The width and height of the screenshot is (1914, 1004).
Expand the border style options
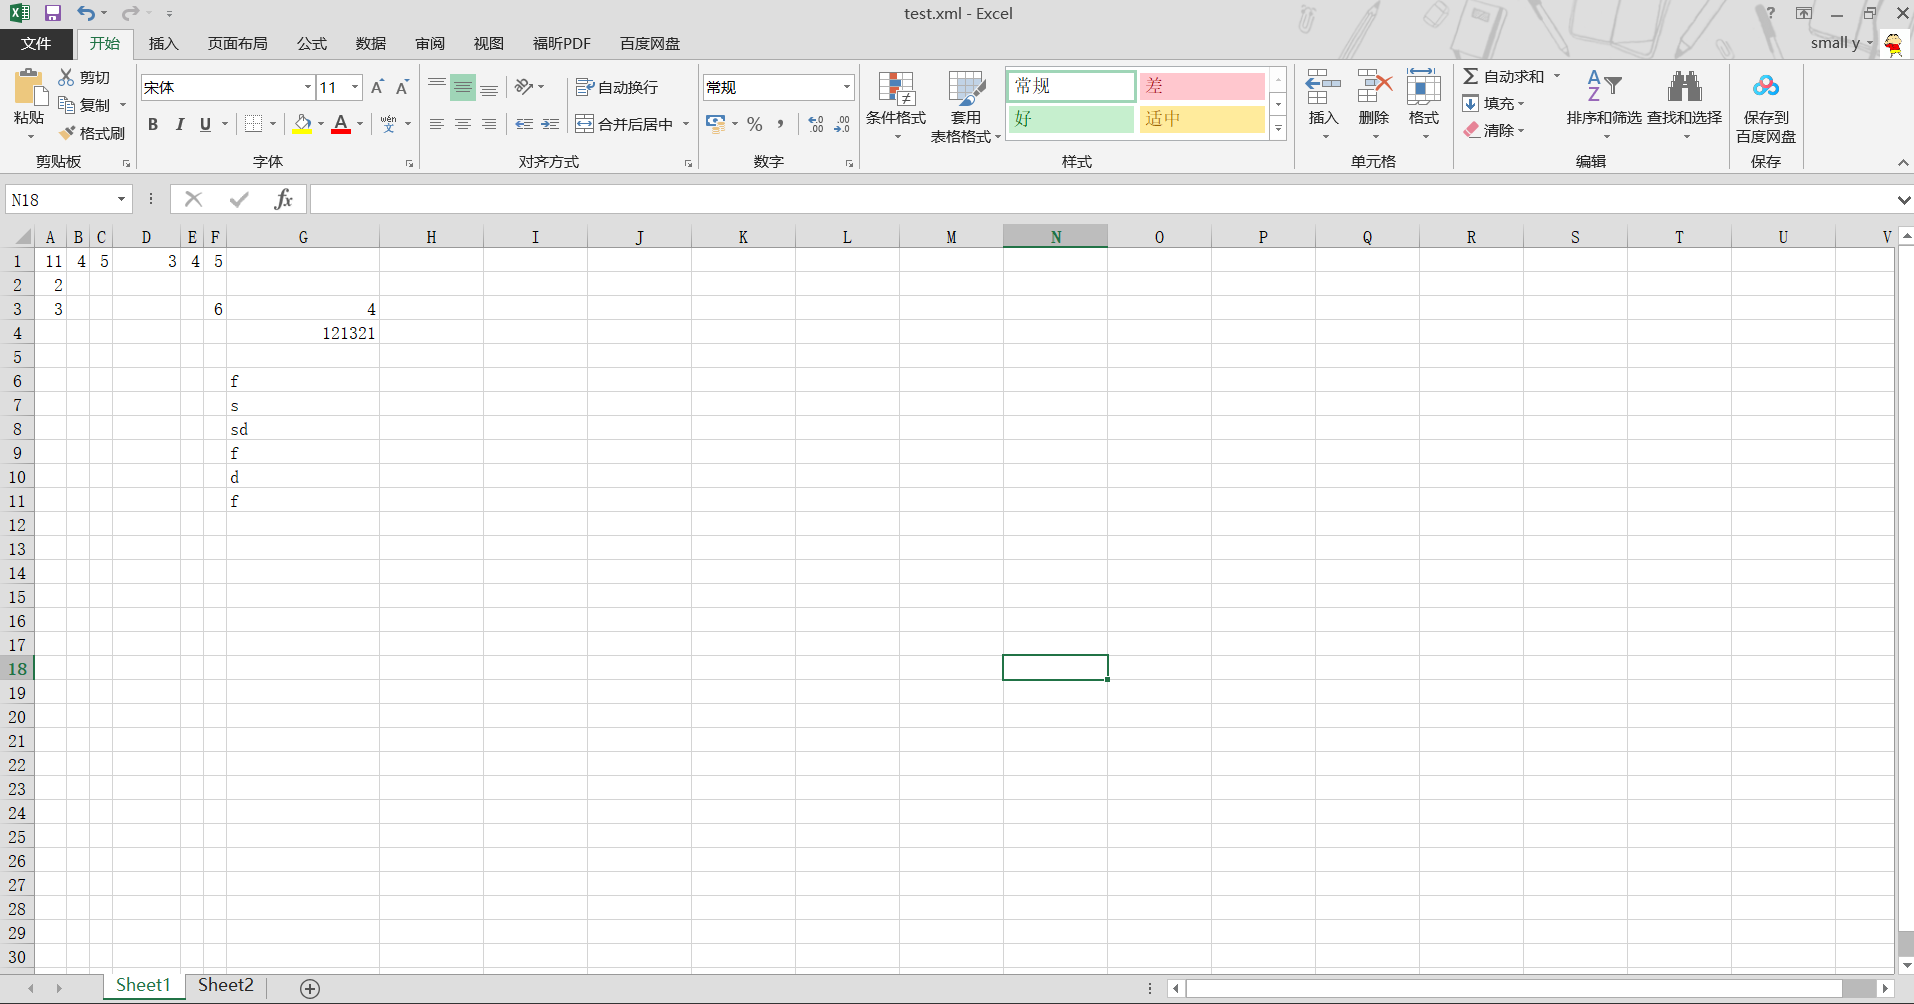tap(271, 124)
